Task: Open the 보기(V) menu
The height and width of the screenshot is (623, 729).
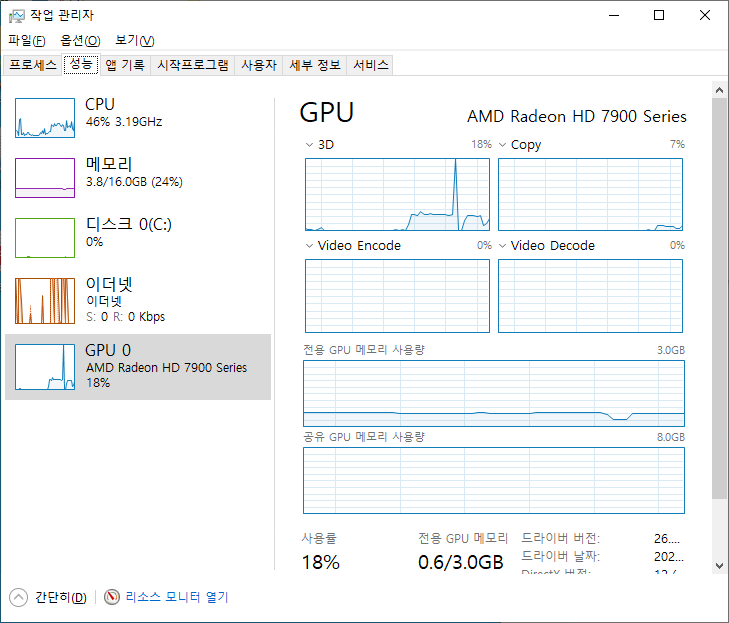Action: point(134,40)
